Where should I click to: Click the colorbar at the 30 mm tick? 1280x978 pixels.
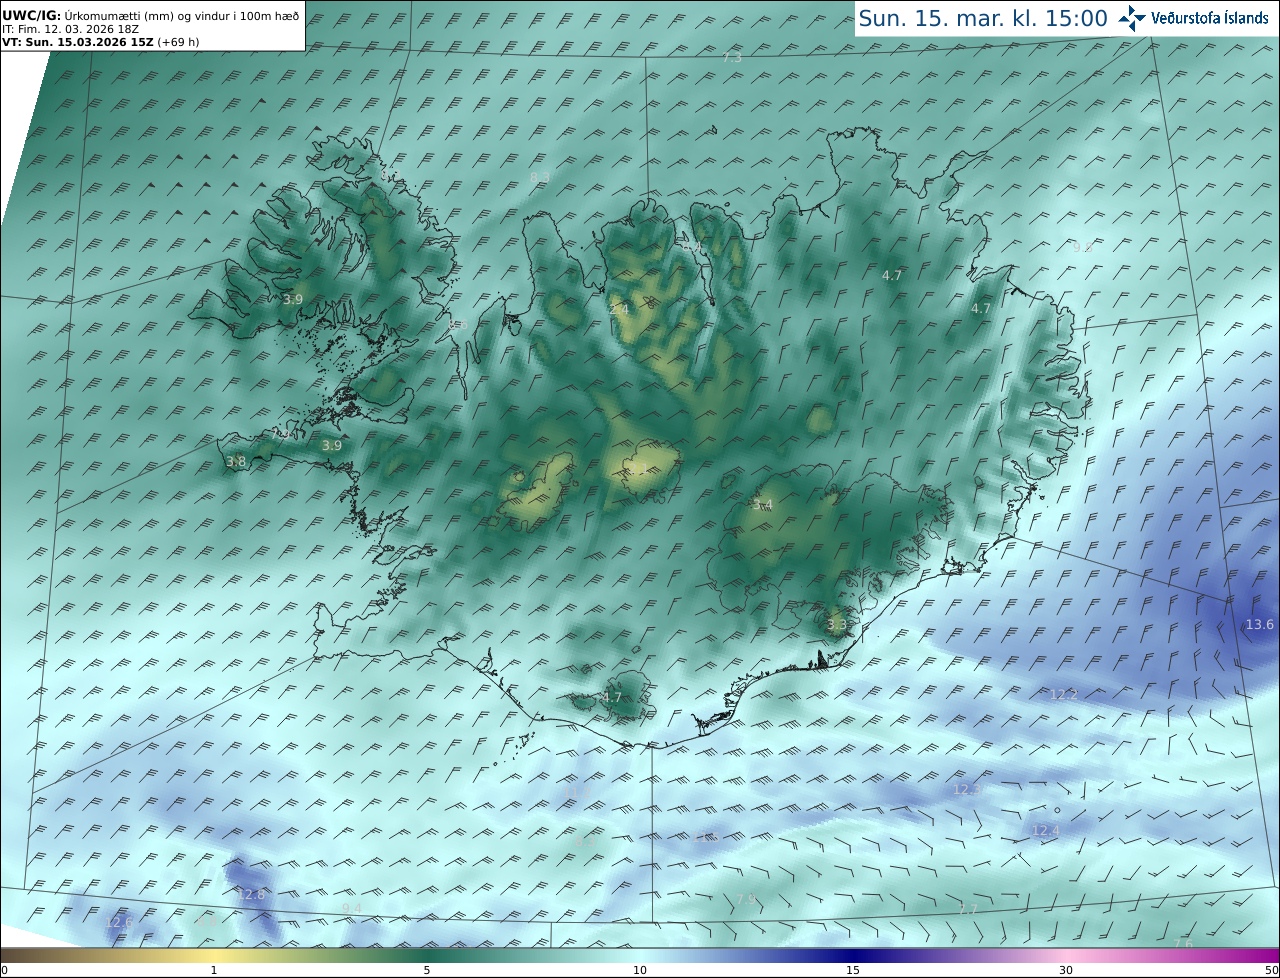tap(1066, 955)
